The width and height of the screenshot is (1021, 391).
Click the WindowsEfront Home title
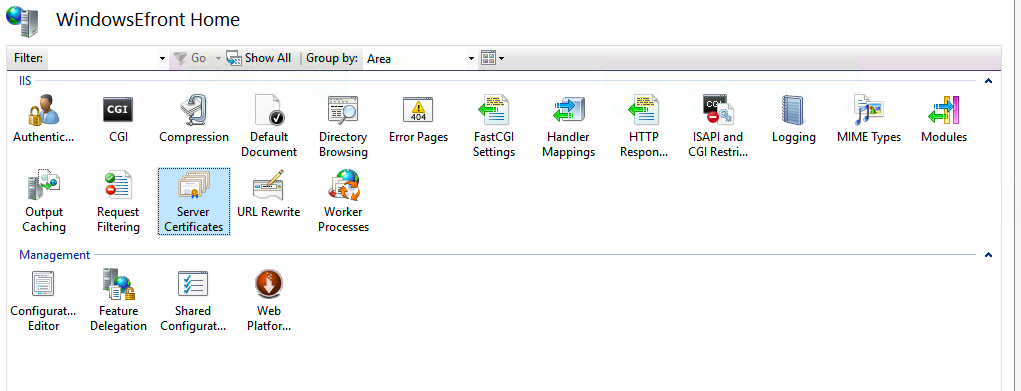148,20
